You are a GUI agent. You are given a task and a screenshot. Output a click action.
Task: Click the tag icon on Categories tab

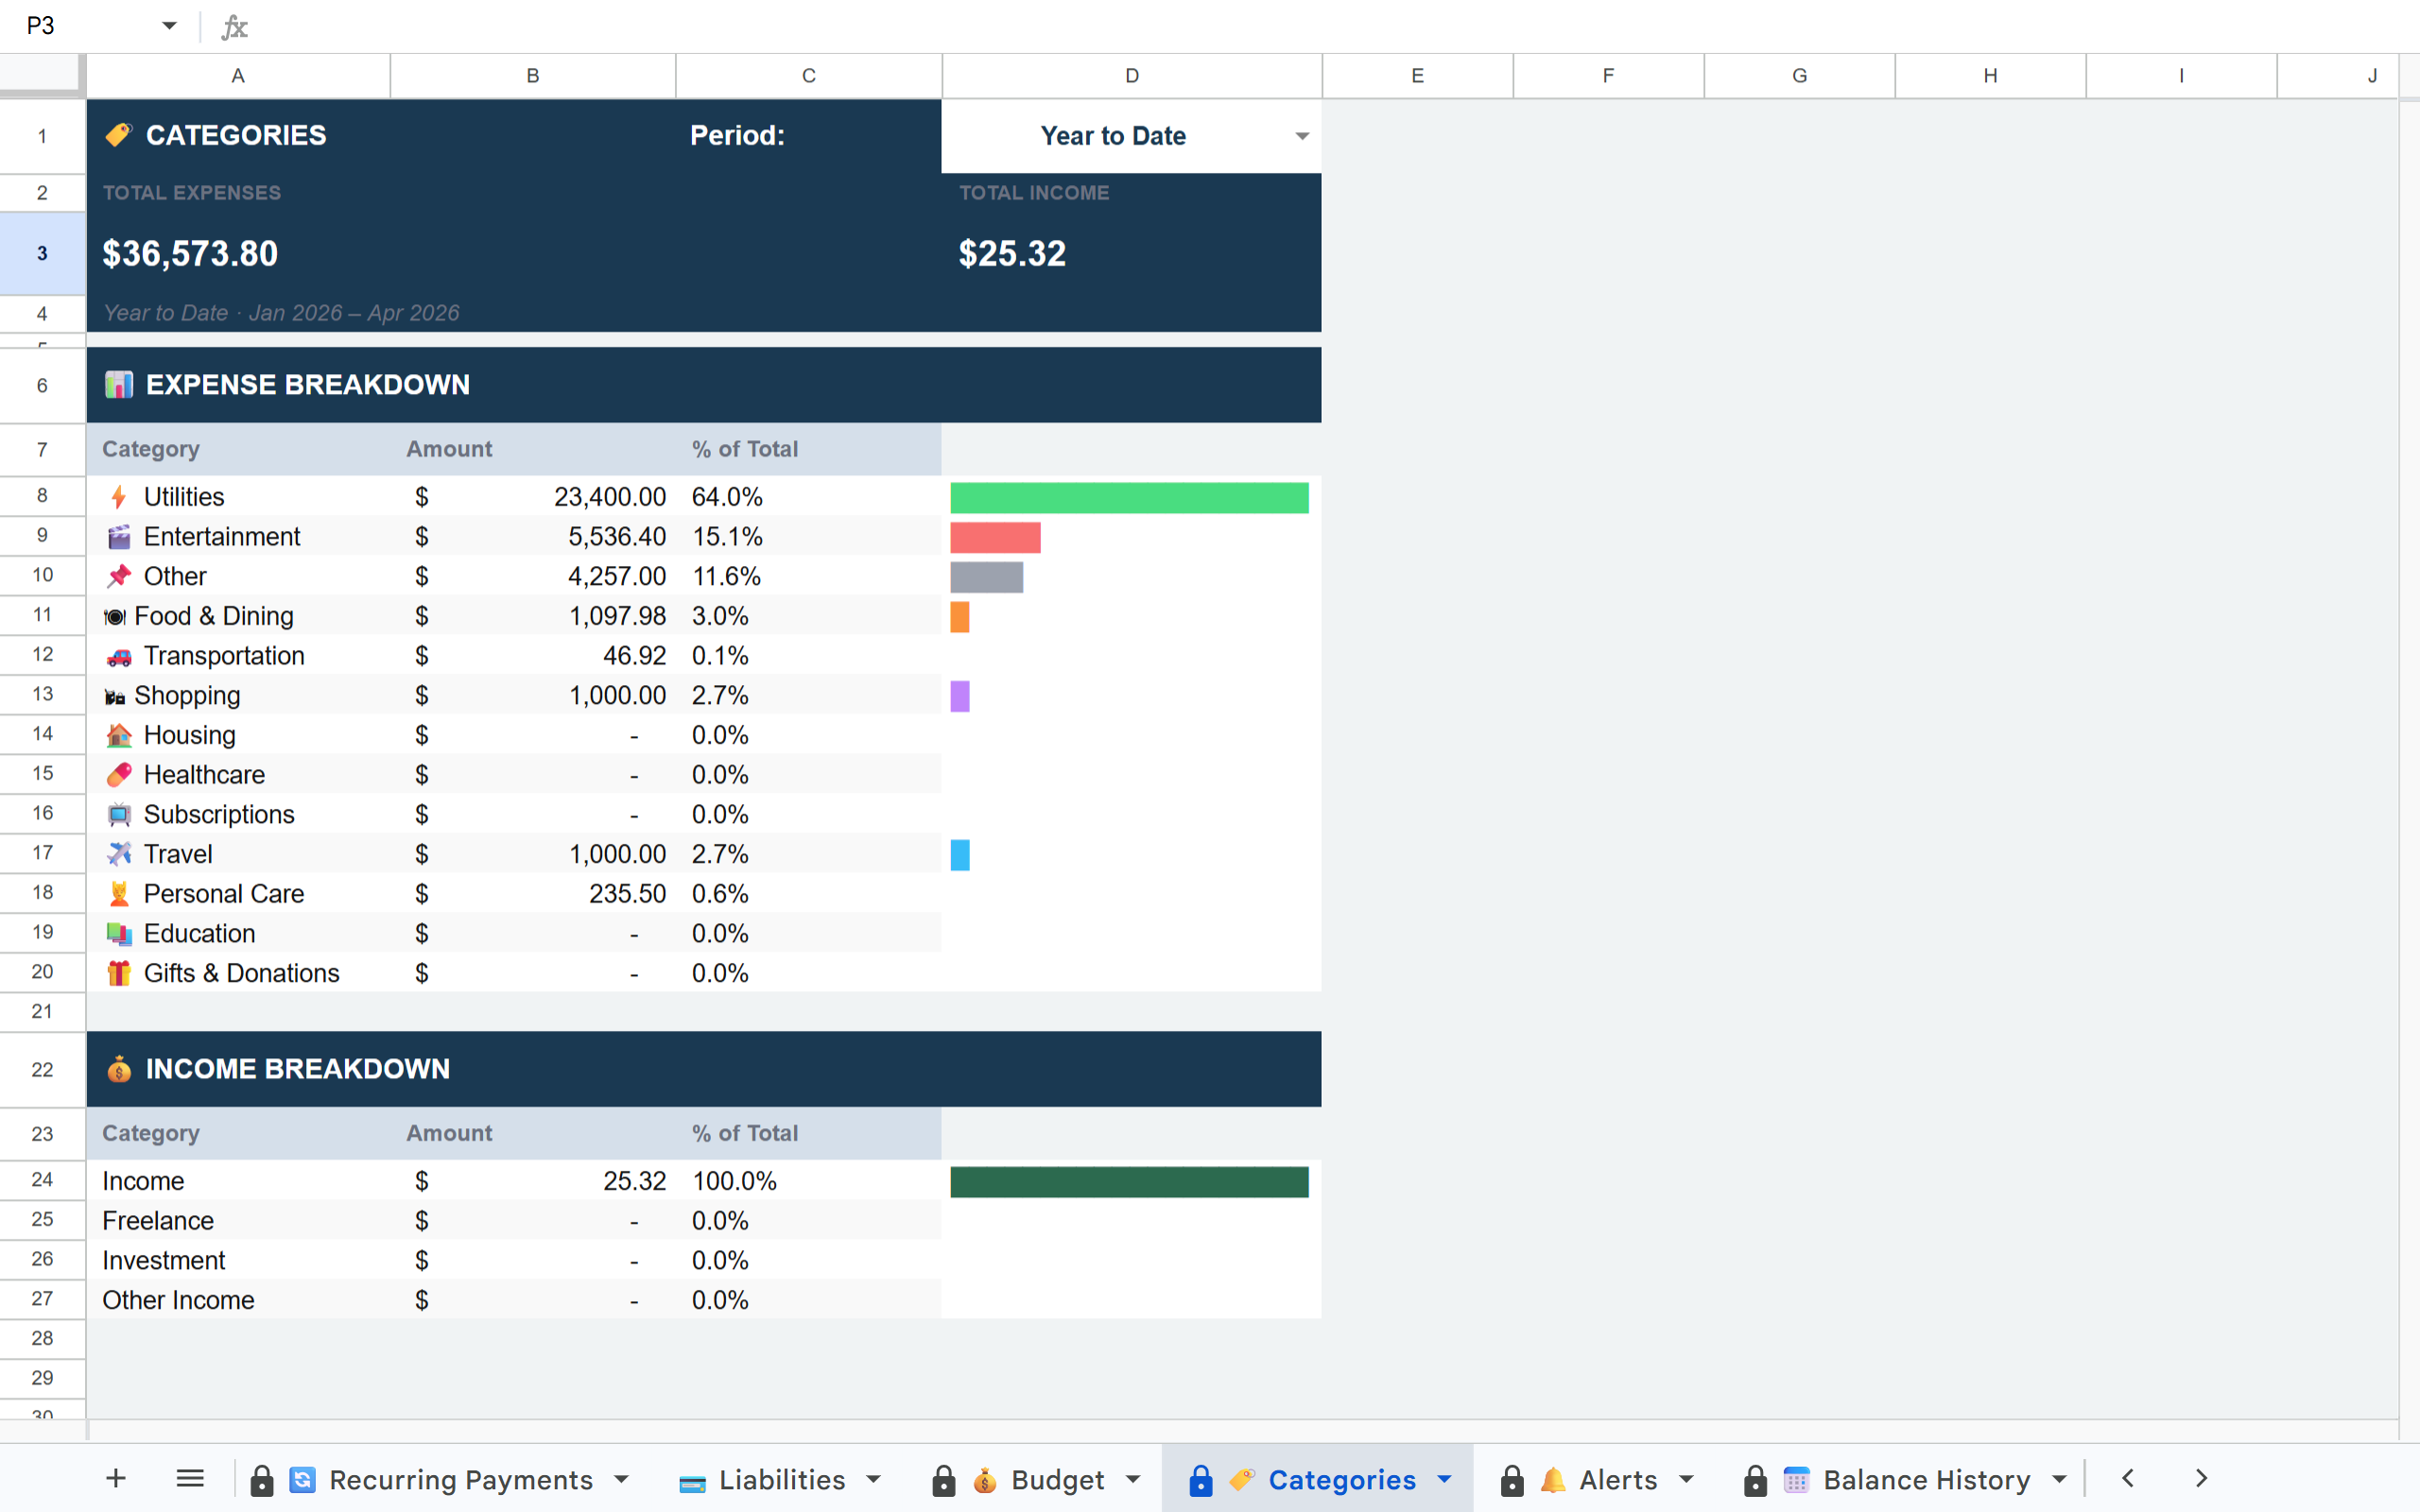1243,1480
